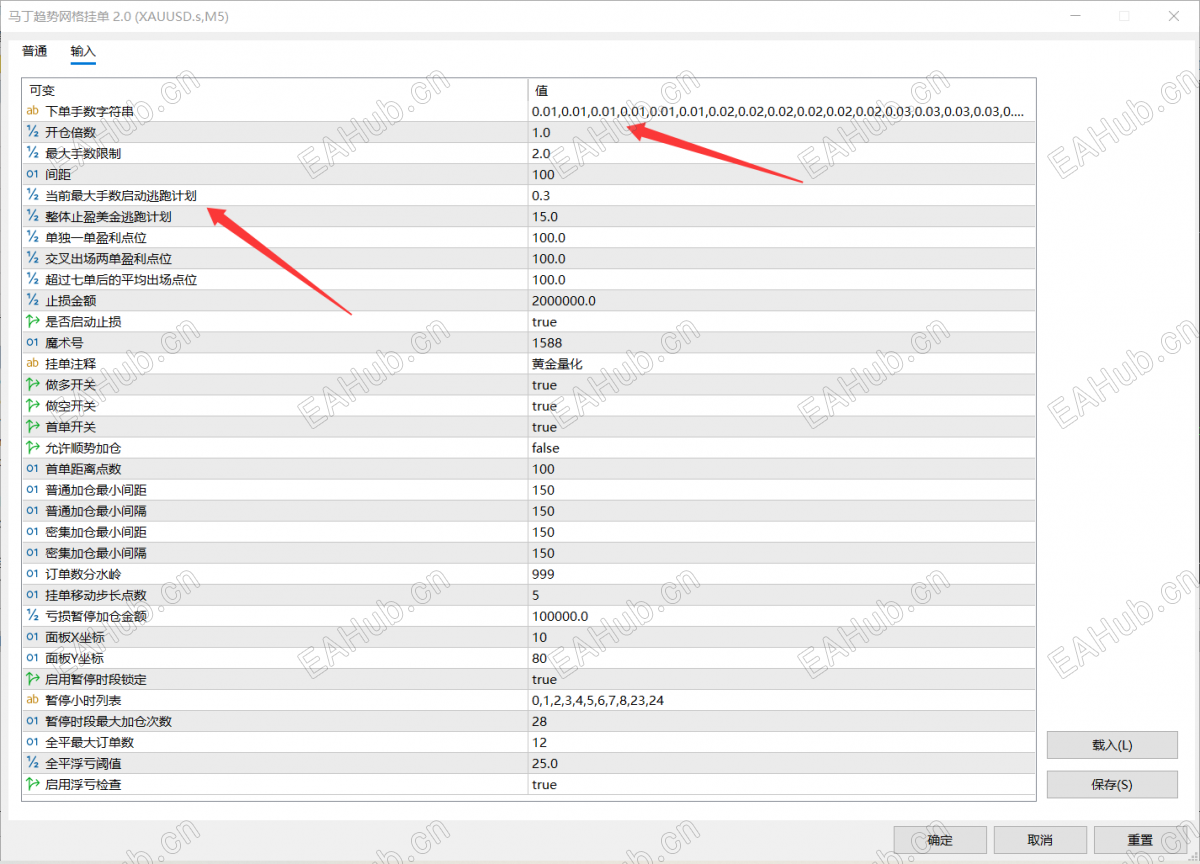This screenshot has height=864, width=1200.
Task: Click the boolean icon beside 做空开关
Action: point(33,405)
